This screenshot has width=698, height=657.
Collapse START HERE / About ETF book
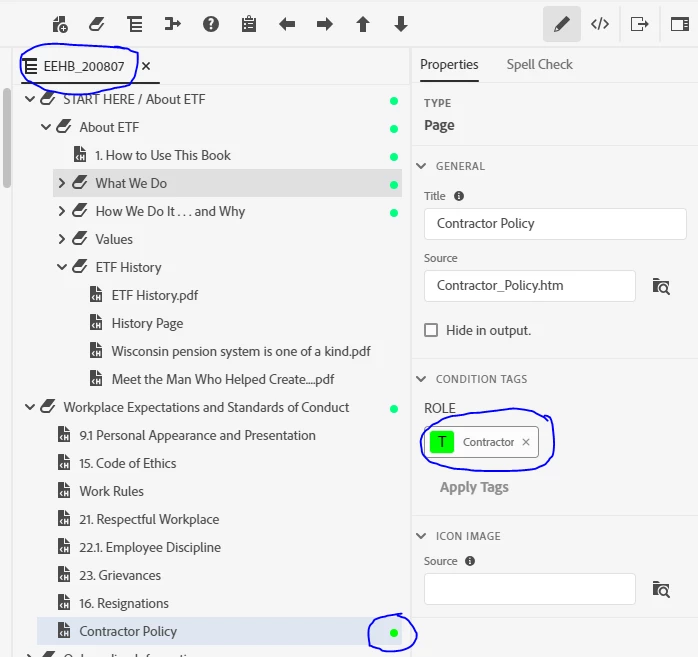tap(30, 99)
